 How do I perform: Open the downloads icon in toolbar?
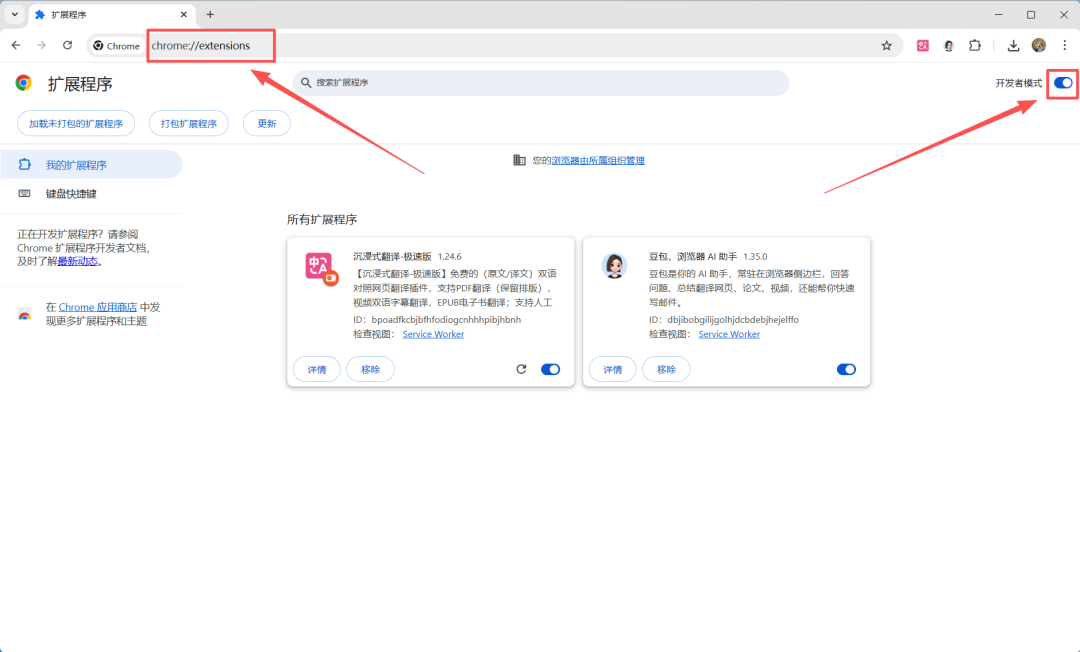pyautogui.click(x=1013, y=45)
